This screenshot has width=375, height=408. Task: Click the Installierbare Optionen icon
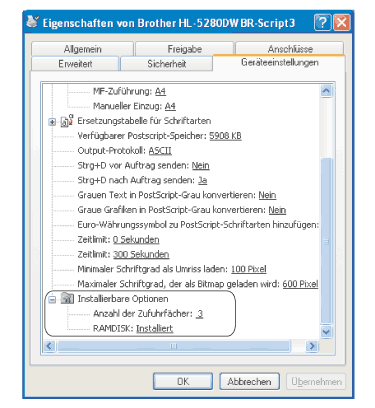[x=67, y=298]
